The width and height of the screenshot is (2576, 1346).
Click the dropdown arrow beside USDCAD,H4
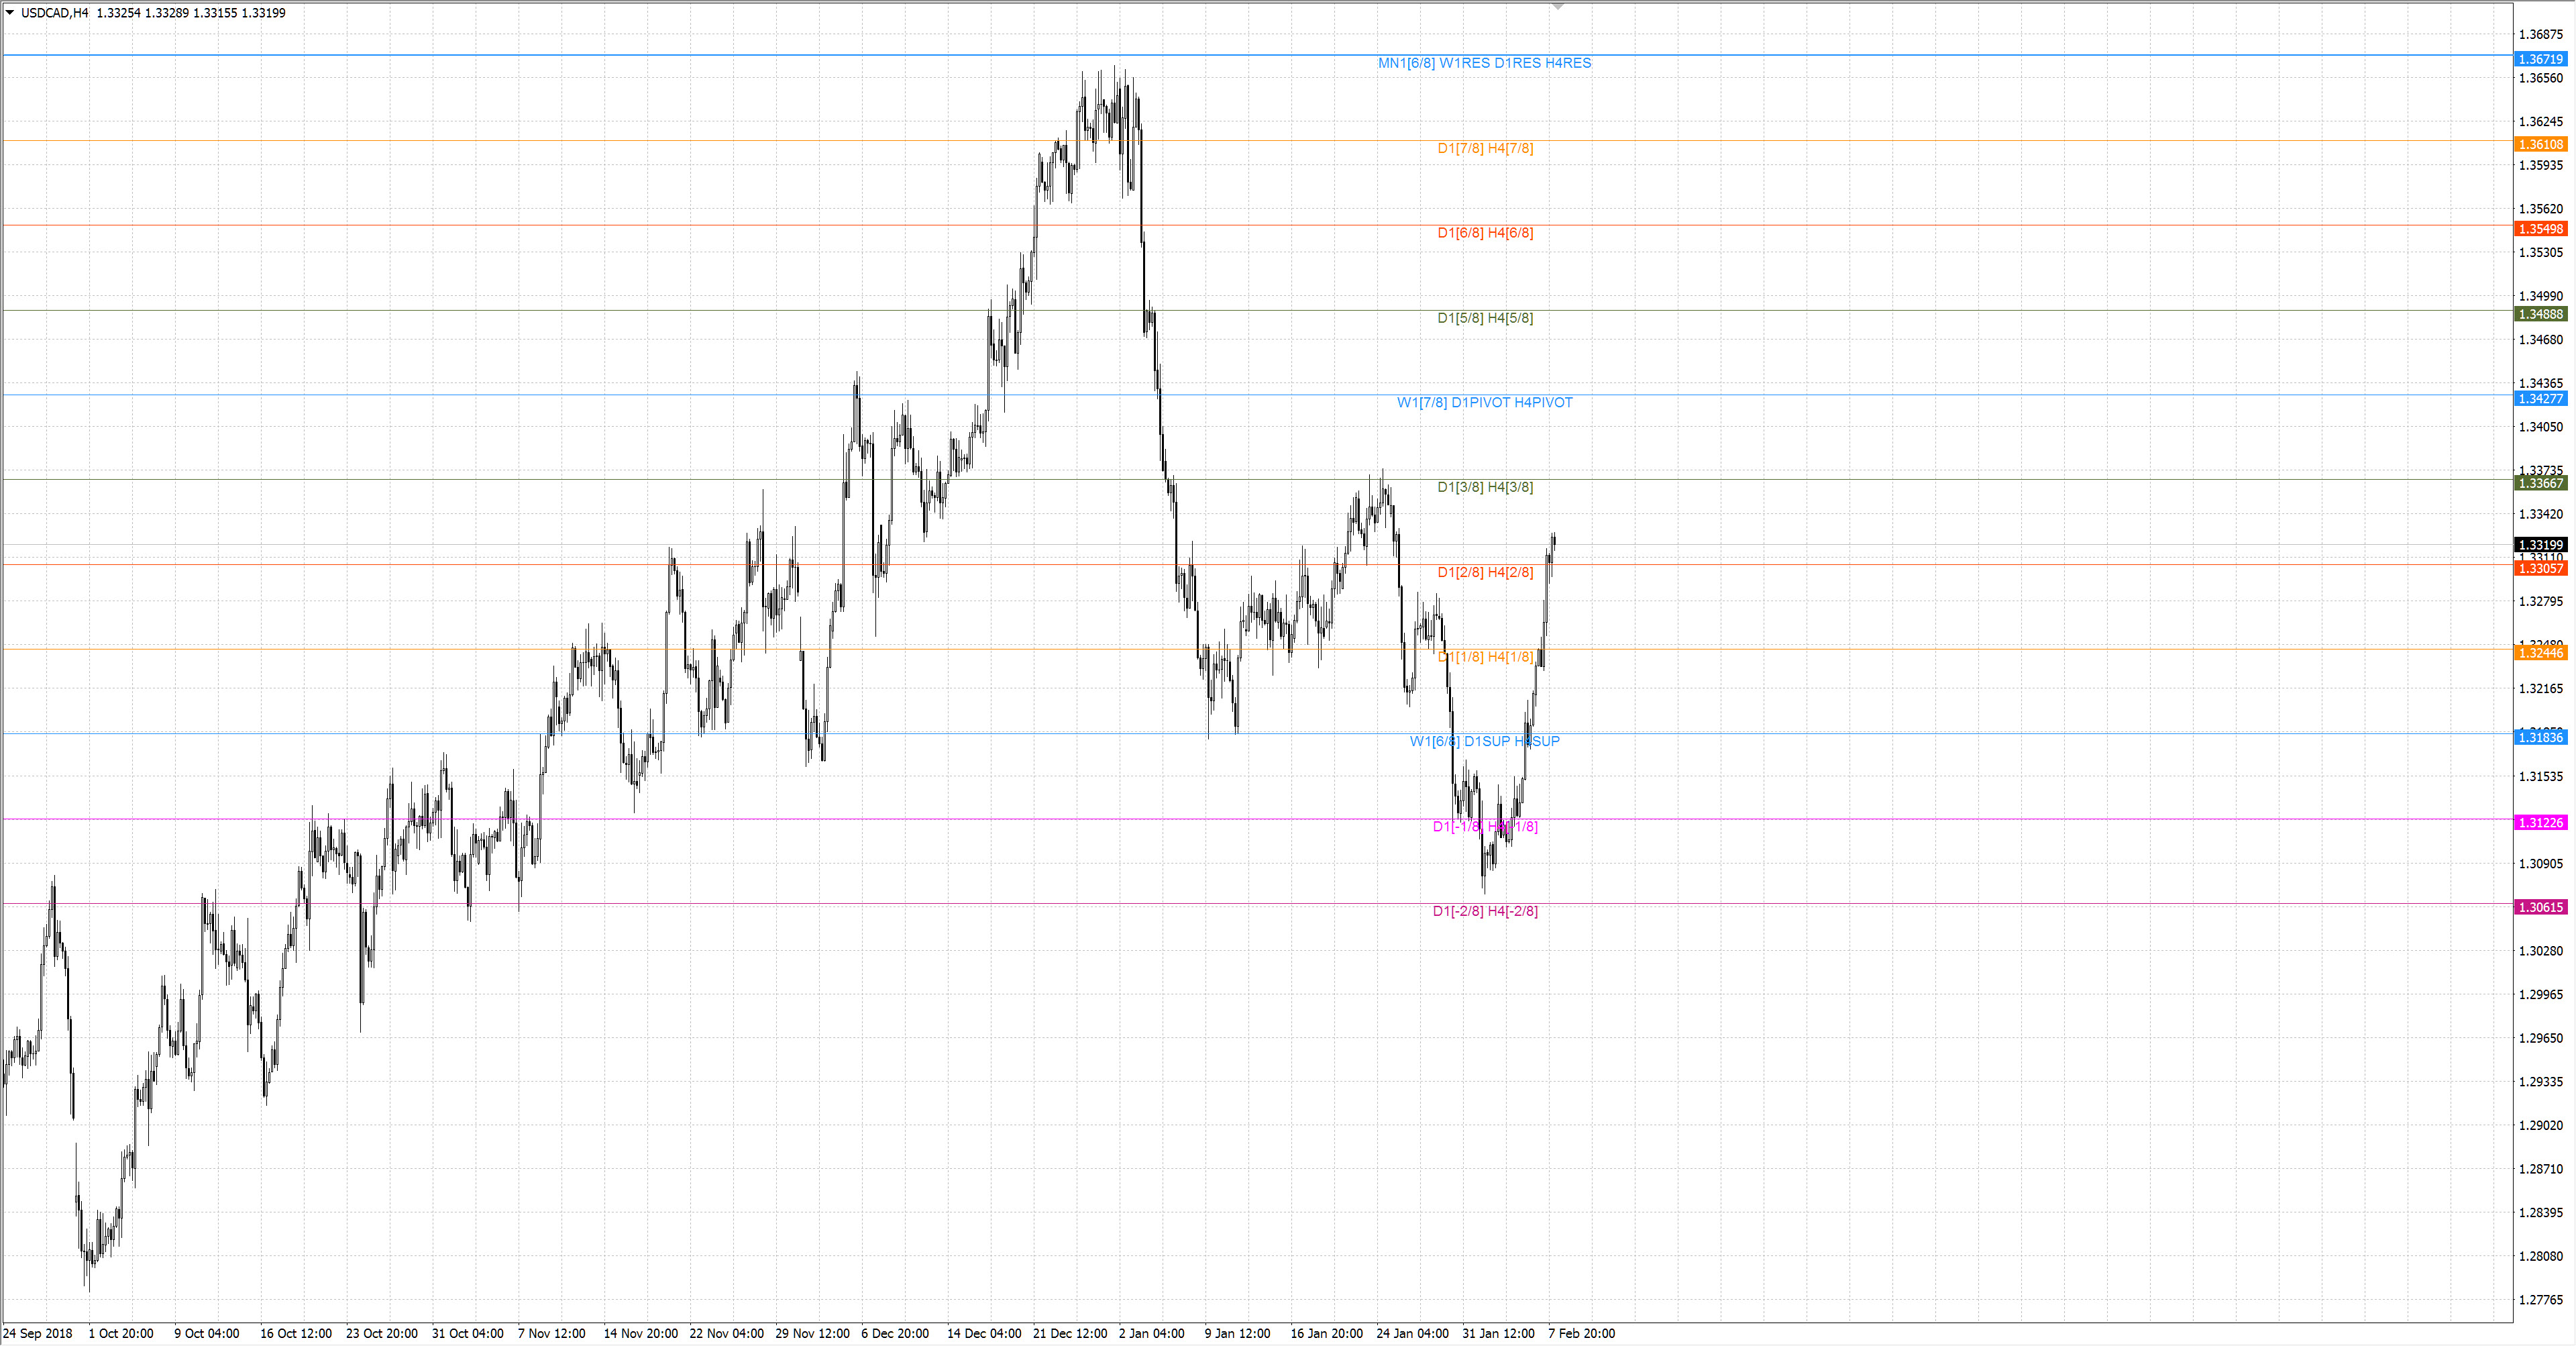pos(10,13)
